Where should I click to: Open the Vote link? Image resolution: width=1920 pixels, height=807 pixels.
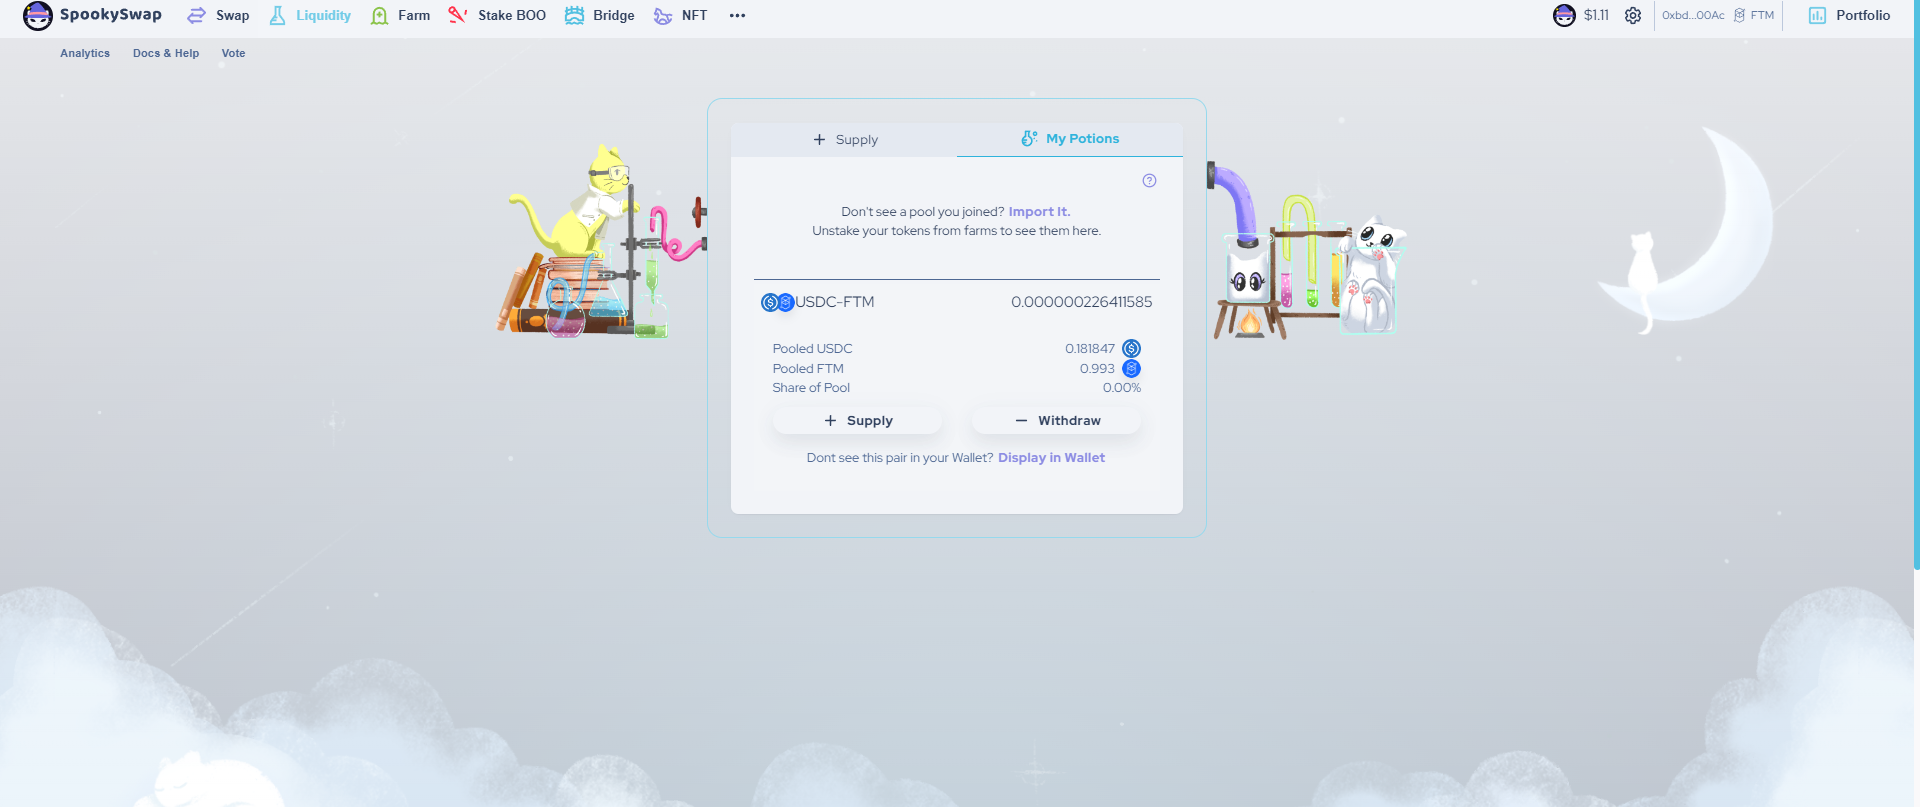click(233, 53)
